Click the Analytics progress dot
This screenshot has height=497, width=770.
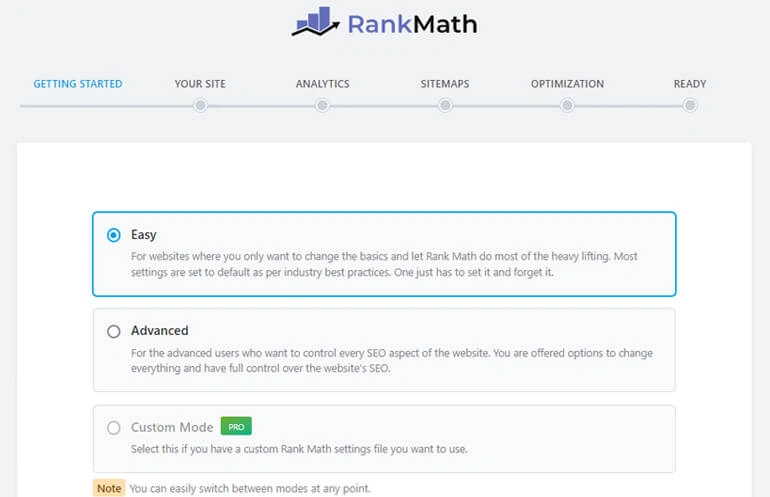click(322, 105)
